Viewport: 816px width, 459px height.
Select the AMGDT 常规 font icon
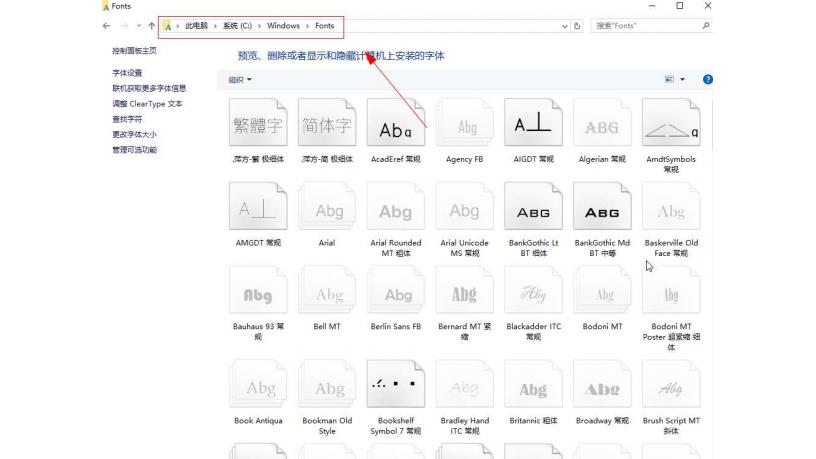click(258, 206)
